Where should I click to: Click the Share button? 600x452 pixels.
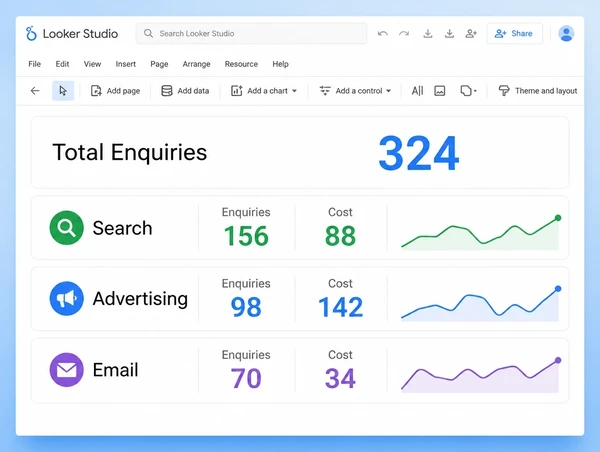(x=515, y=33)
